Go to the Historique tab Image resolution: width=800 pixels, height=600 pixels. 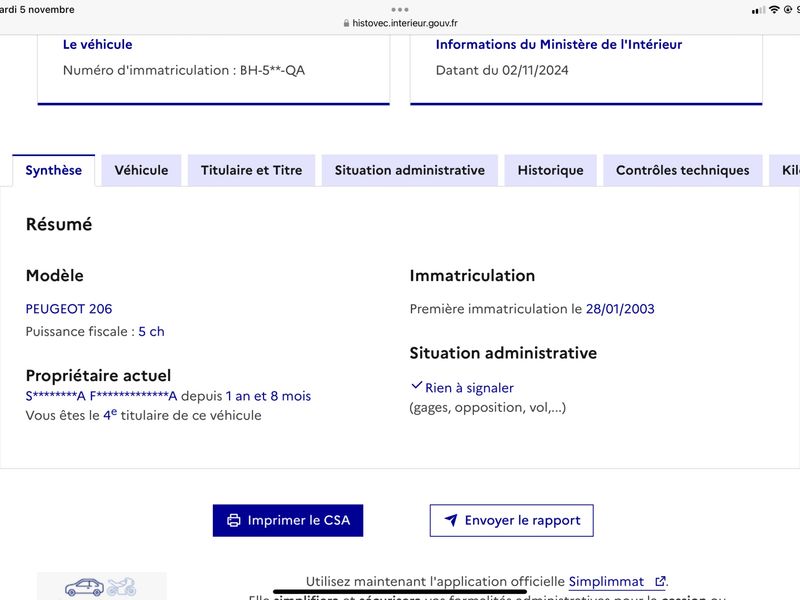point(551,170)
